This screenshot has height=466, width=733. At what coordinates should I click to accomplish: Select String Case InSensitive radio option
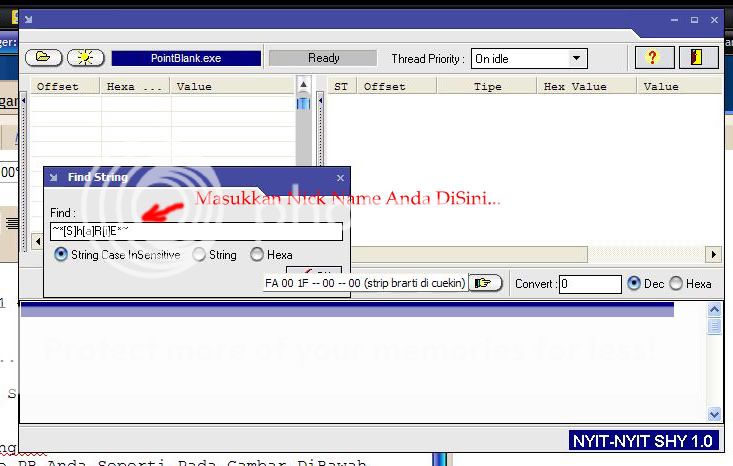coord(62,255)
